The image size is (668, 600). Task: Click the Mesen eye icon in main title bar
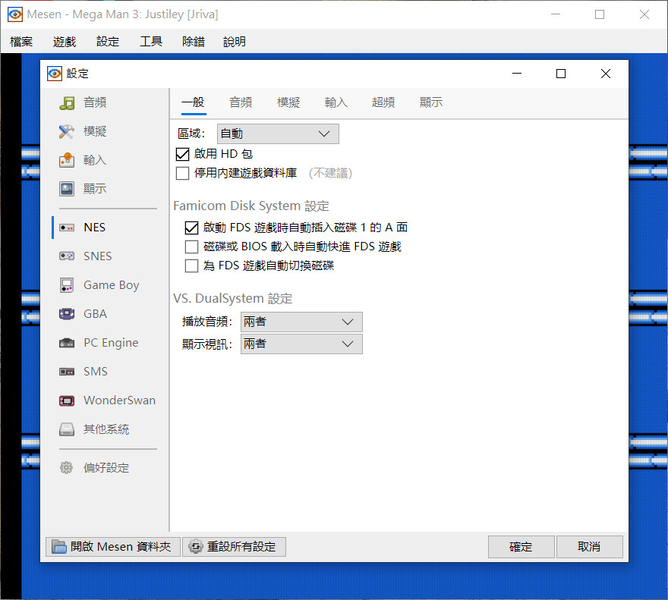15,14
